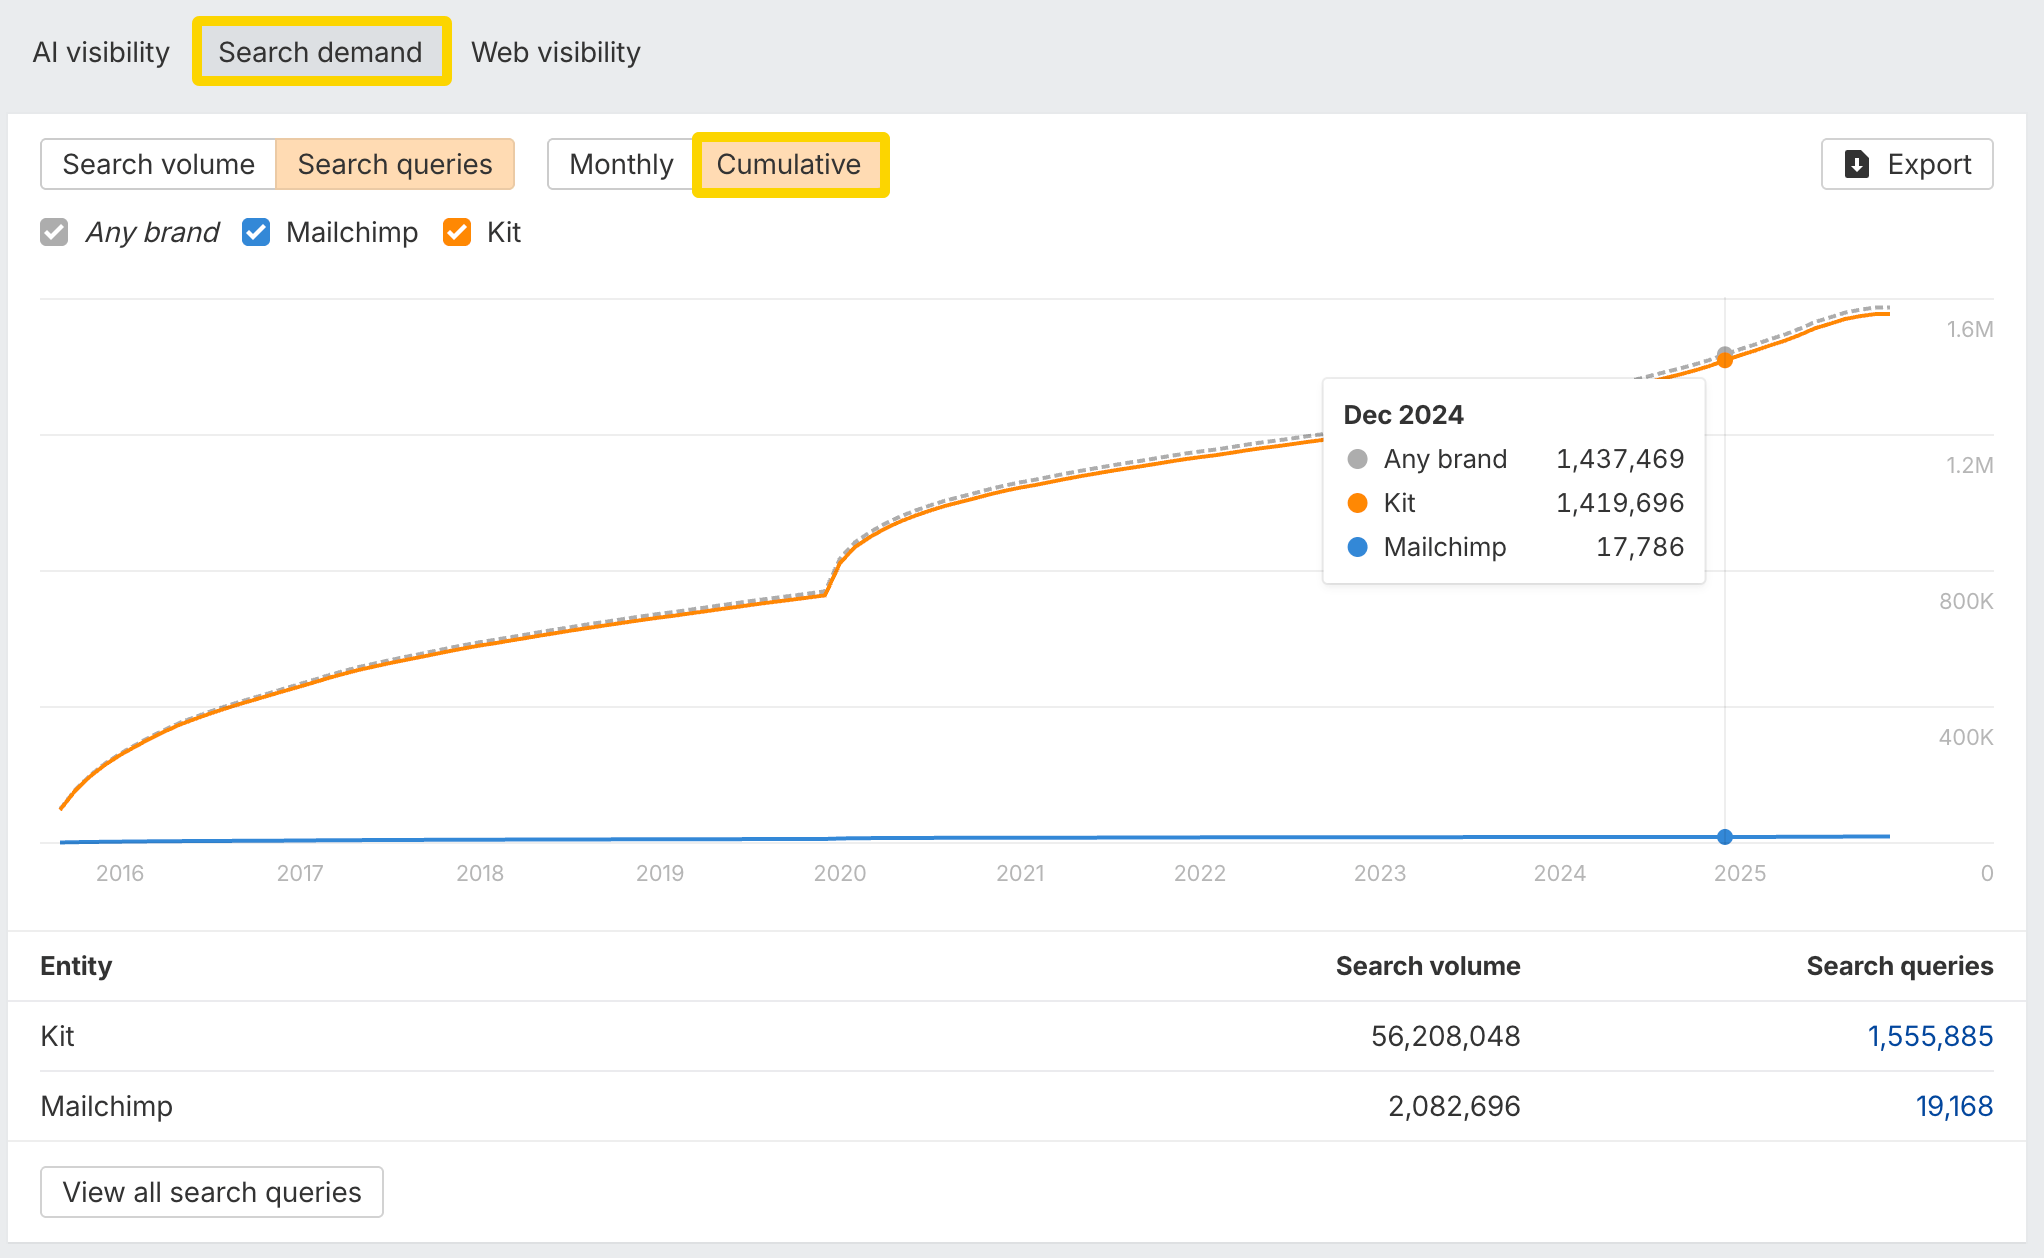
Task: Uncheck the Mailchimp checkbox
Action: (256, 232)
